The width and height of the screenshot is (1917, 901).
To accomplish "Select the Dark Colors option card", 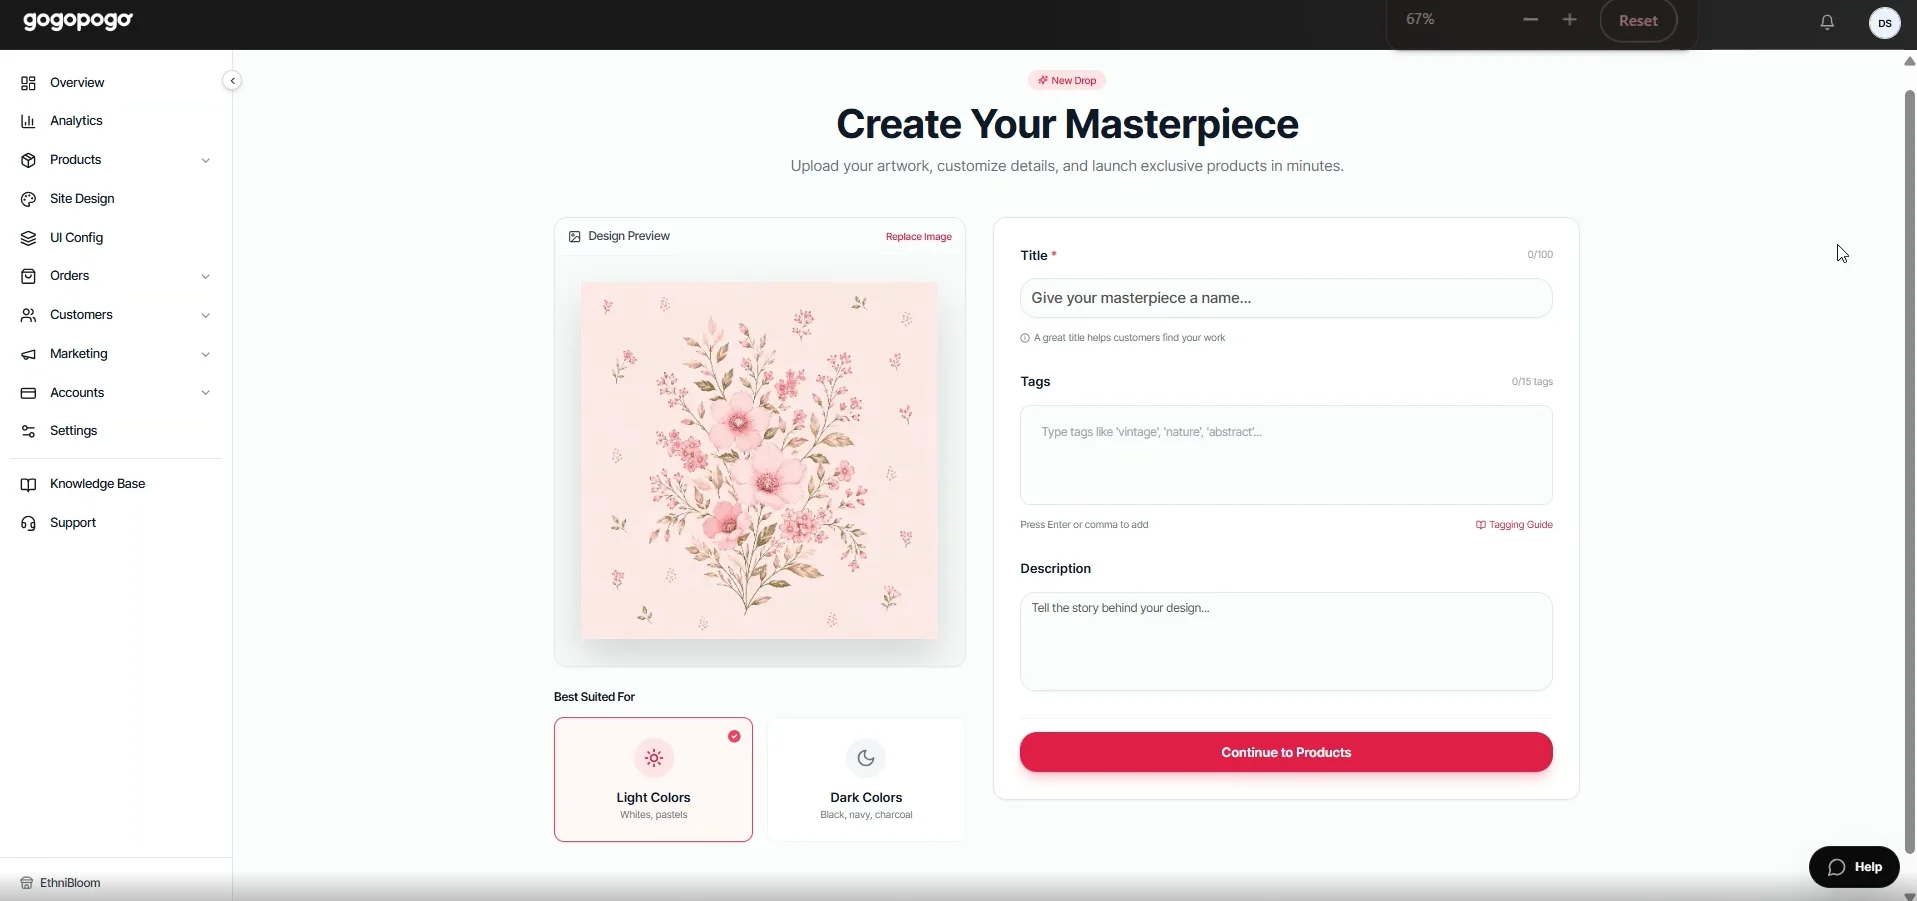I will [x=866, y=780].
